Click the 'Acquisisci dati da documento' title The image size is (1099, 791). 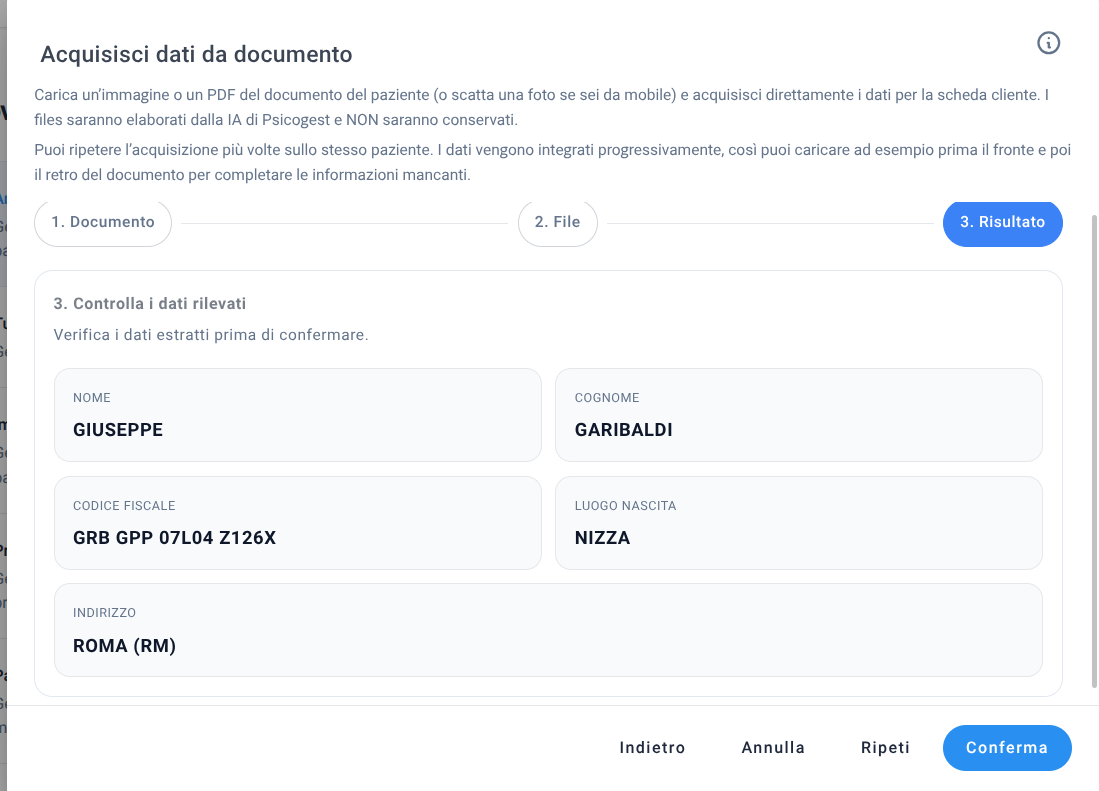(196, 54)
